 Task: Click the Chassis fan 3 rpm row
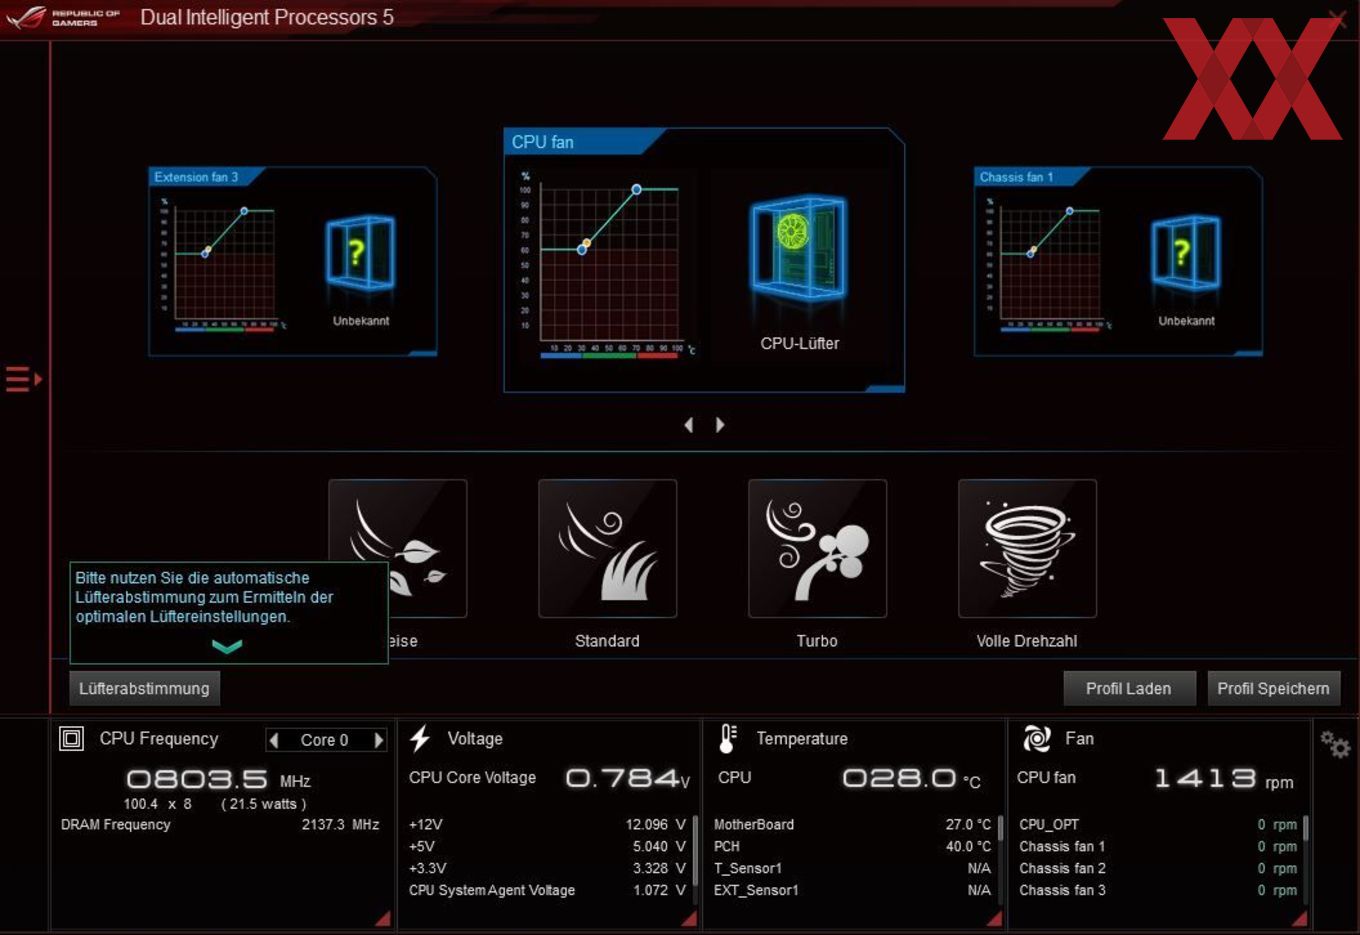(1158, 890)
